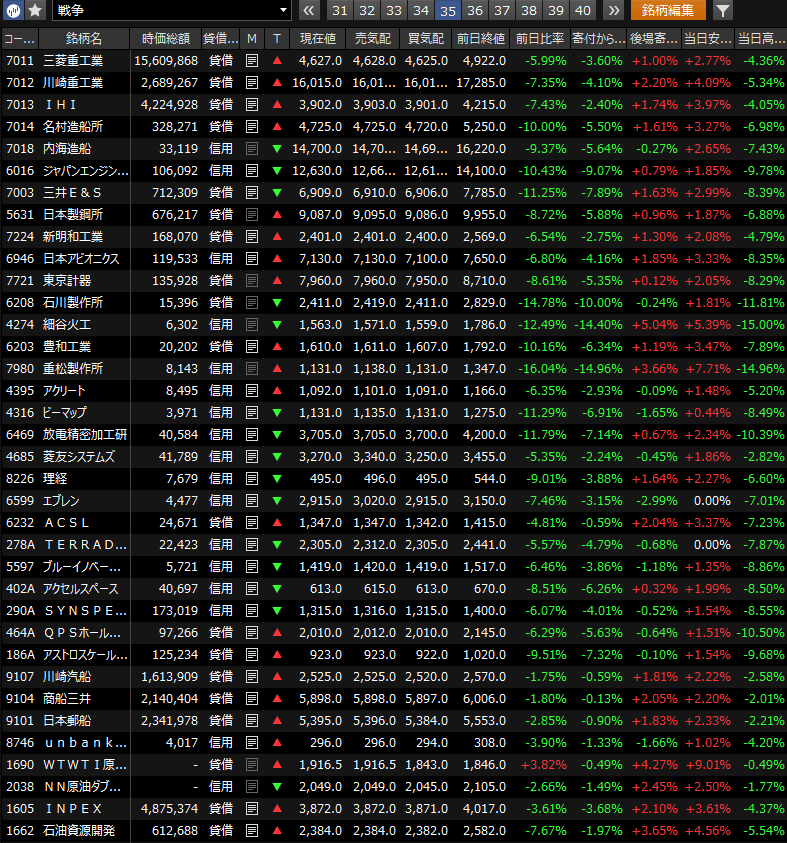Open memo icon for 三菱重工業 row
Viewport: 787px width, 843px height.
click(x=252, y=61)
